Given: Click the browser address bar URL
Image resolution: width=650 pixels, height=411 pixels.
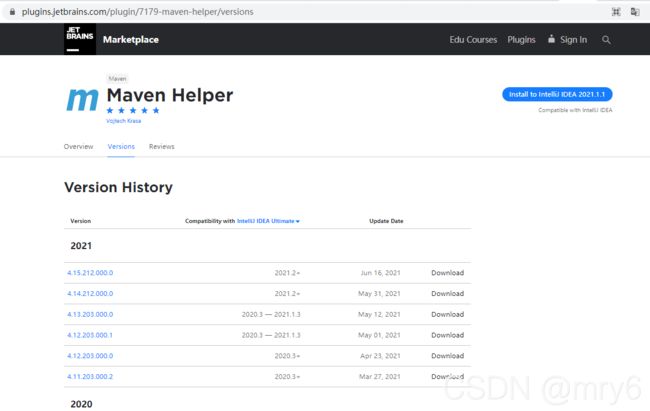Looking at the screenshot, I should pos(137,12).
